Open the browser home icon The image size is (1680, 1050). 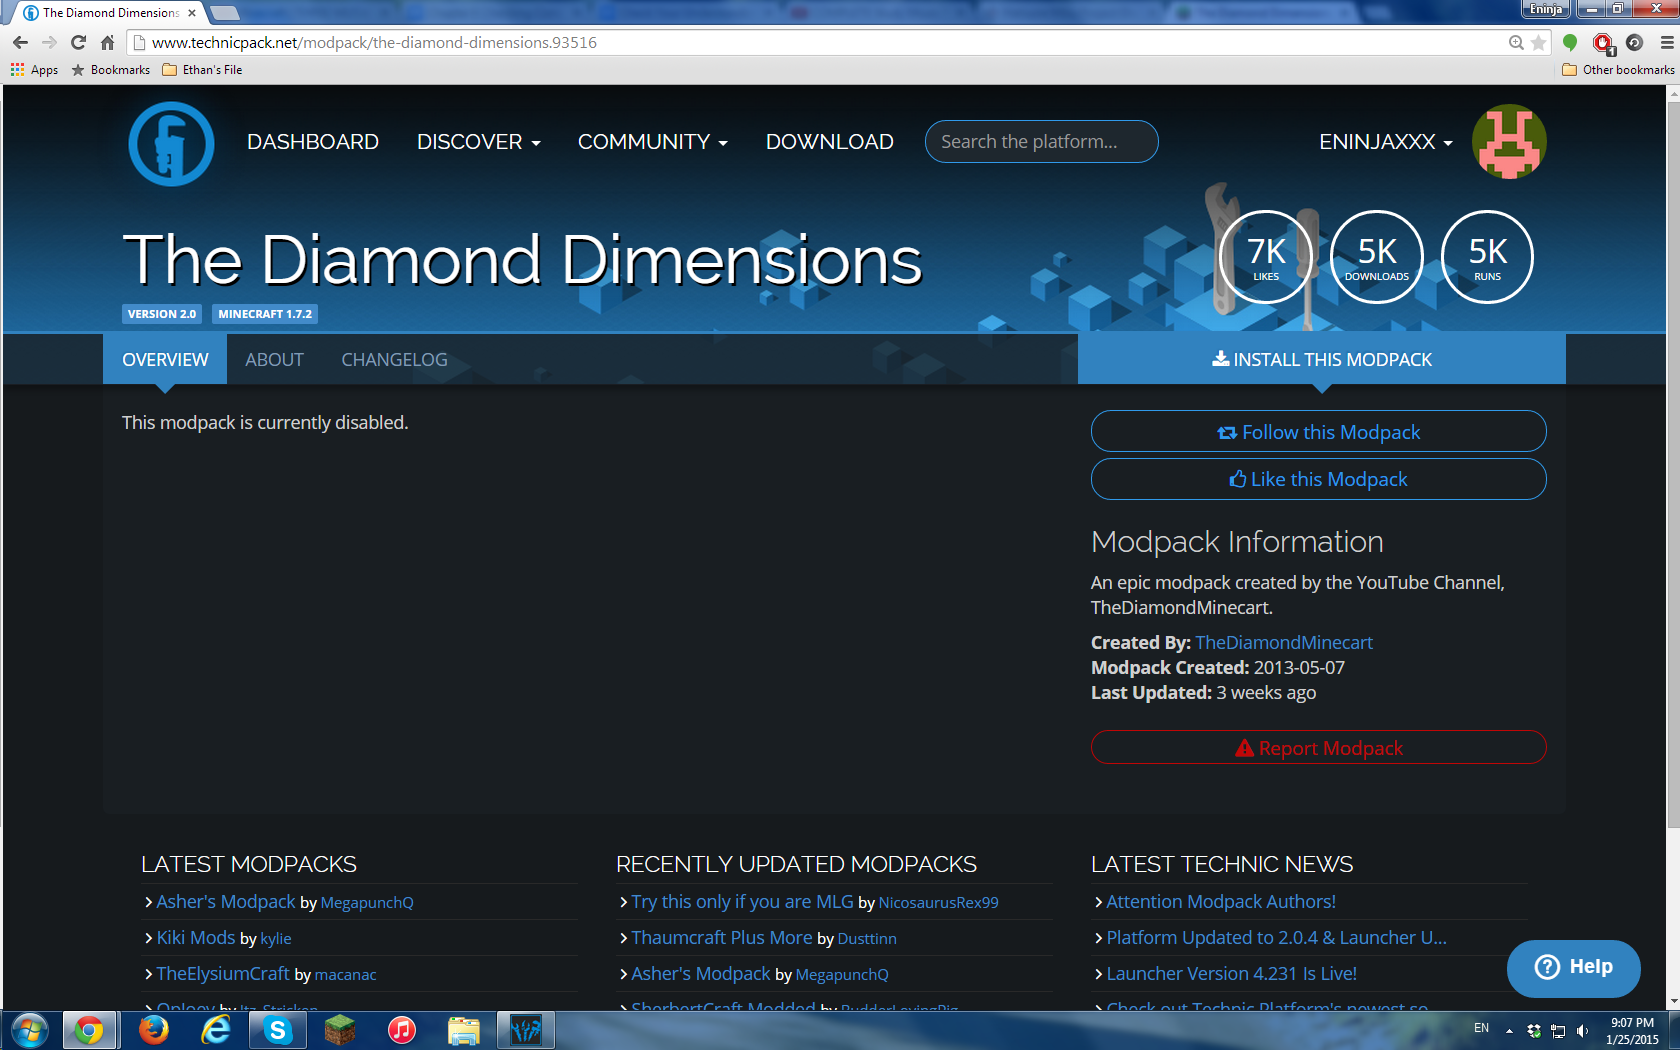tap(107, 42)
